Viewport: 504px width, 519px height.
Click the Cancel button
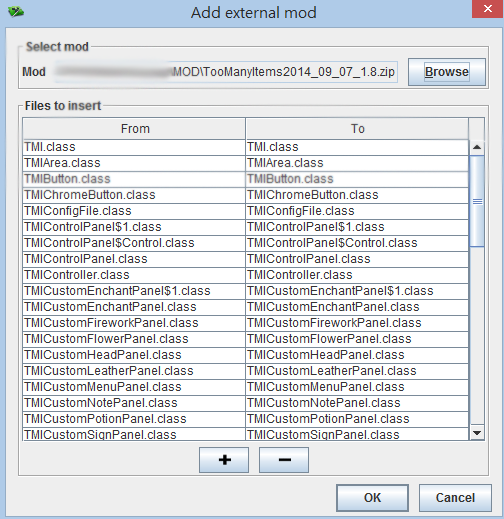(455, 498)
